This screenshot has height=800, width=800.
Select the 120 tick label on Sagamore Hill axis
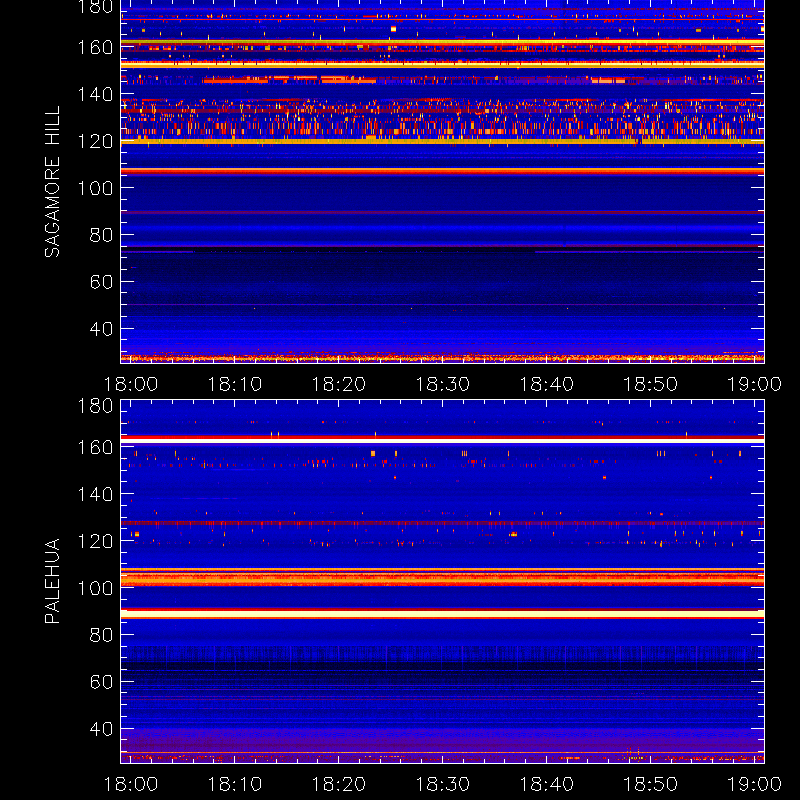tap(95, 141)
